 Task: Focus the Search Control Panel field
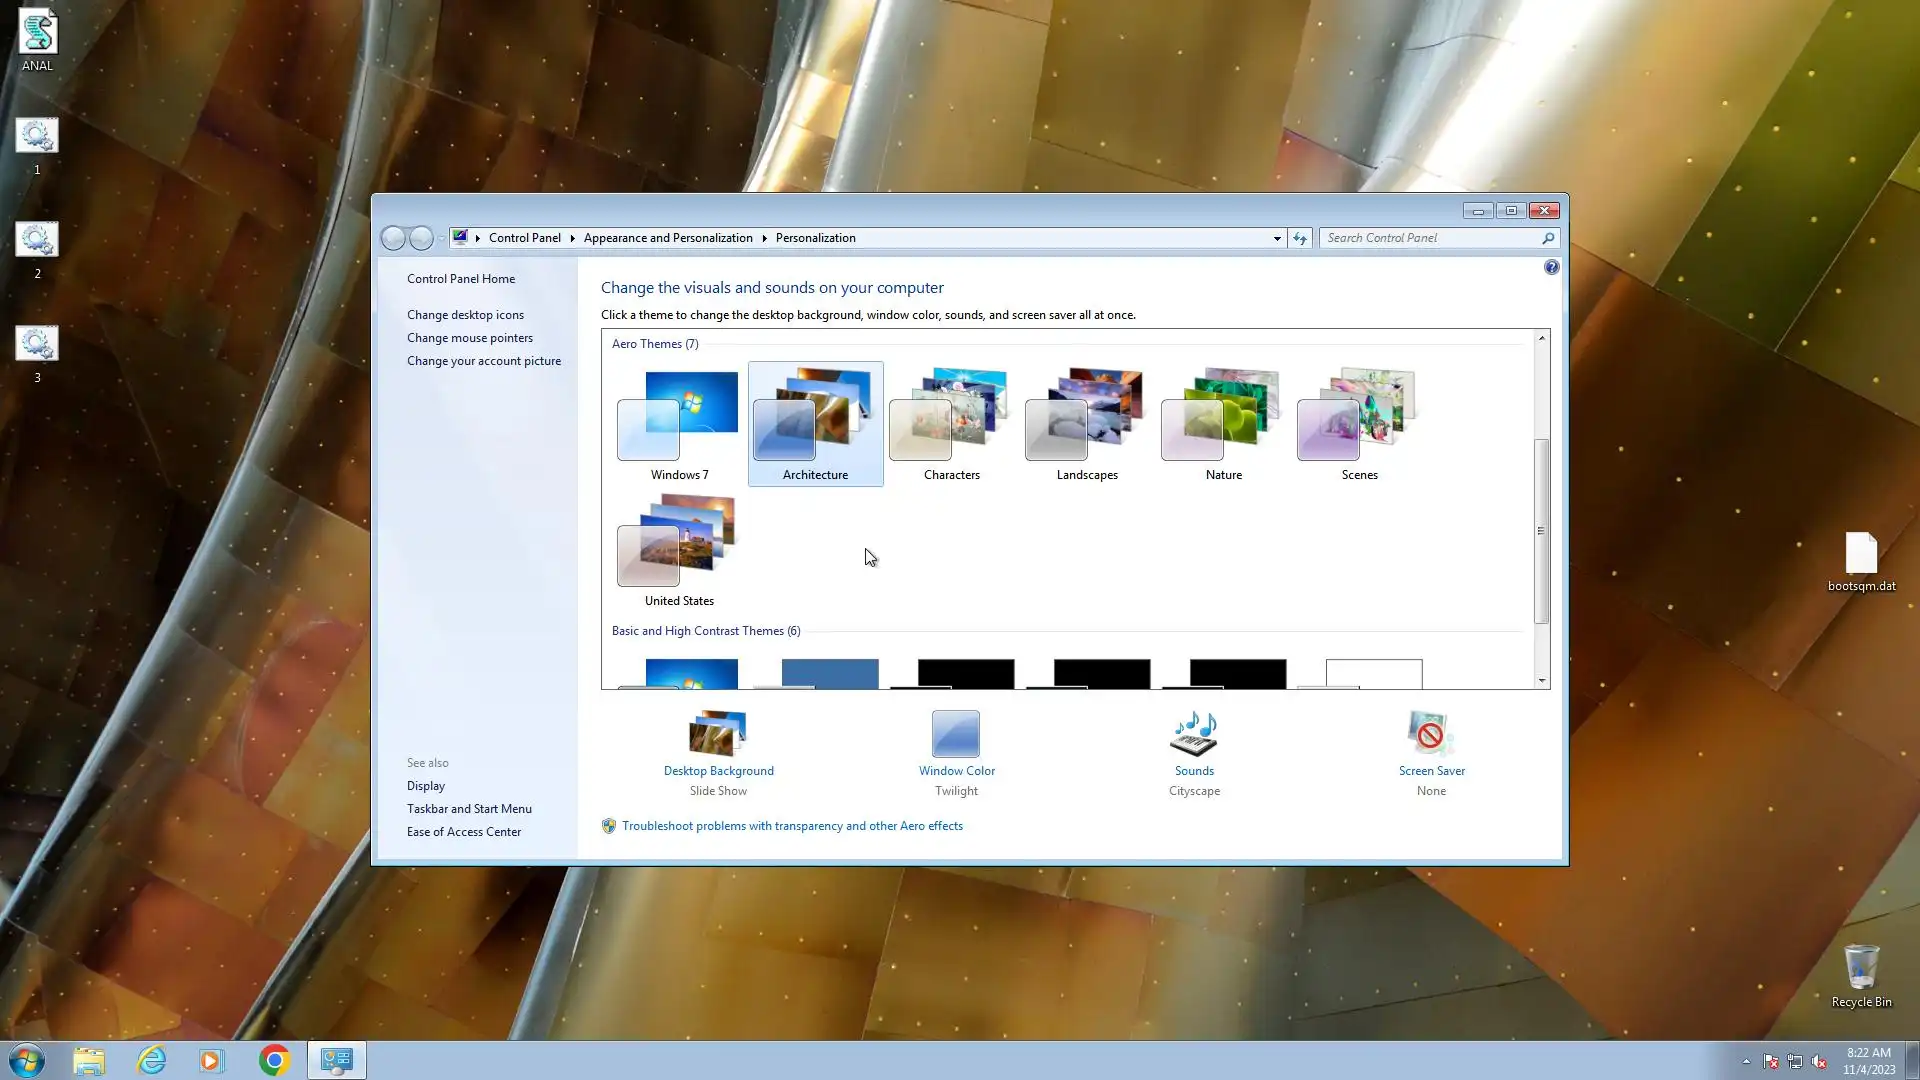coord(1430,238)
